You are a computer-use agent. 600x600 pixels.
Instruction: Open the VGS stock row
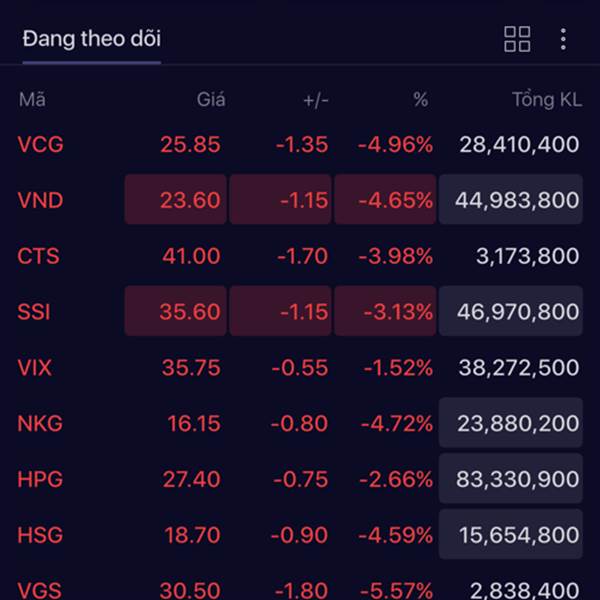tap(300, 589)
